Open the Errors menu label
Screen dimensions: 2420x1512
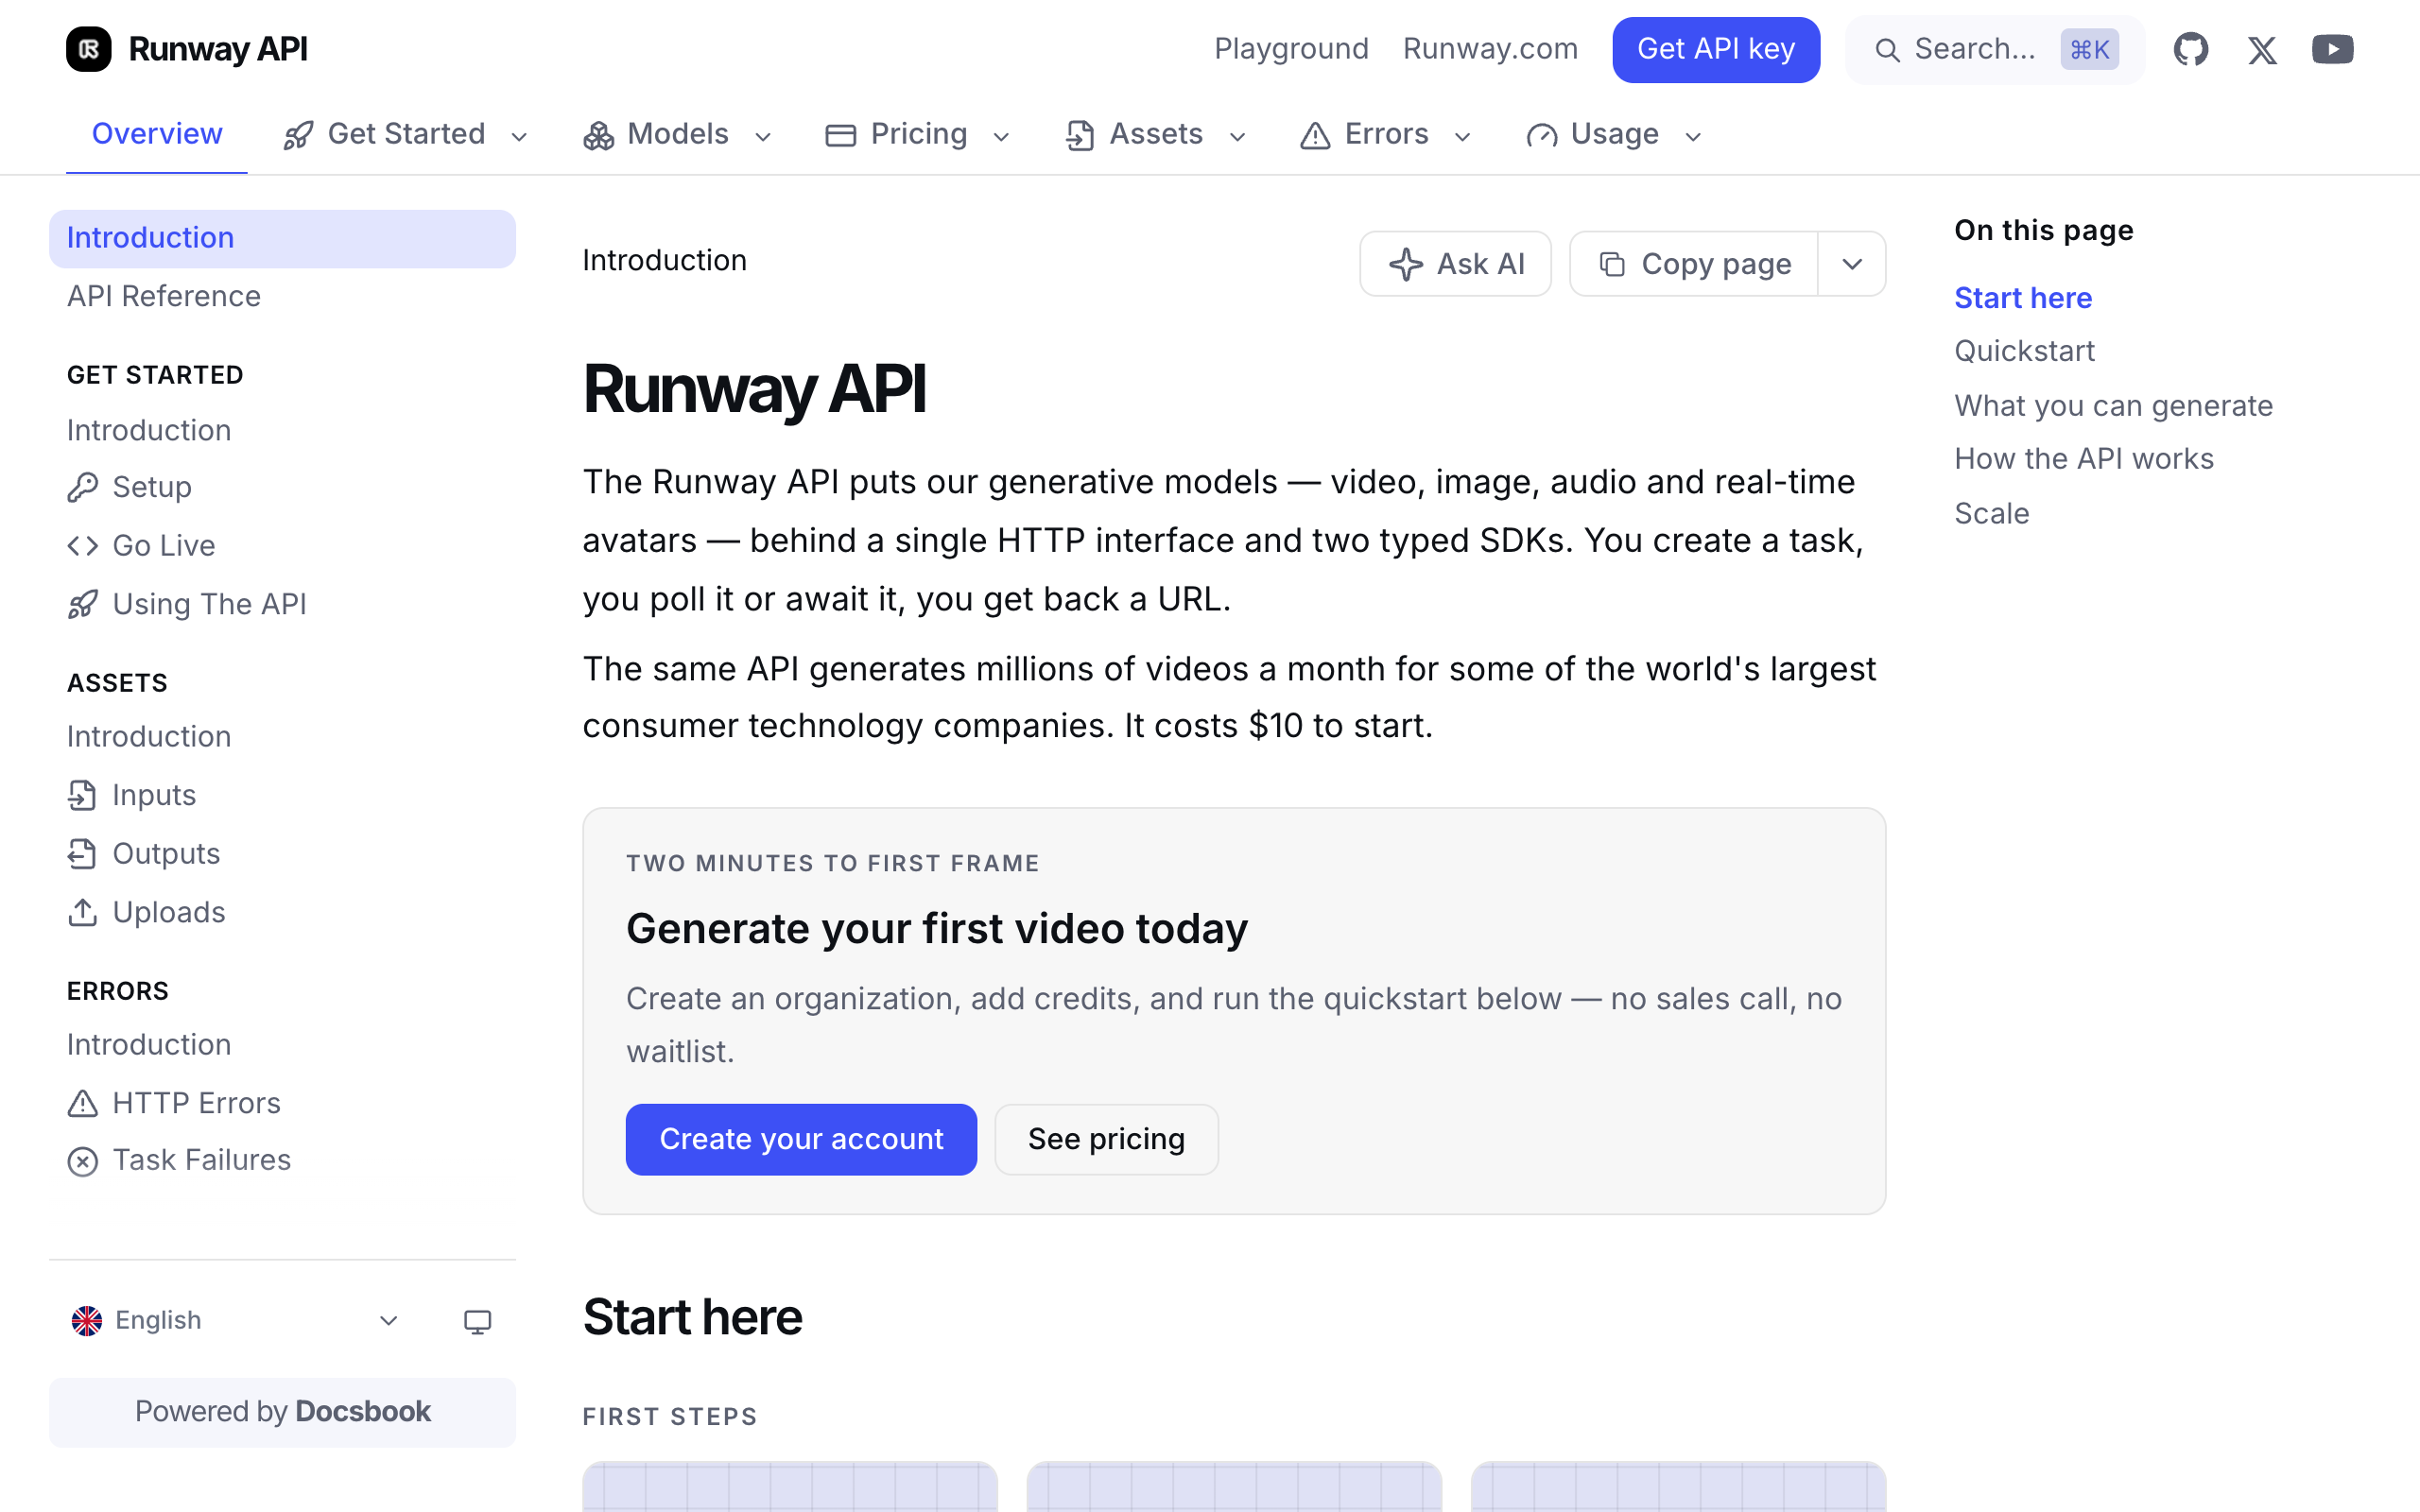1386,134
